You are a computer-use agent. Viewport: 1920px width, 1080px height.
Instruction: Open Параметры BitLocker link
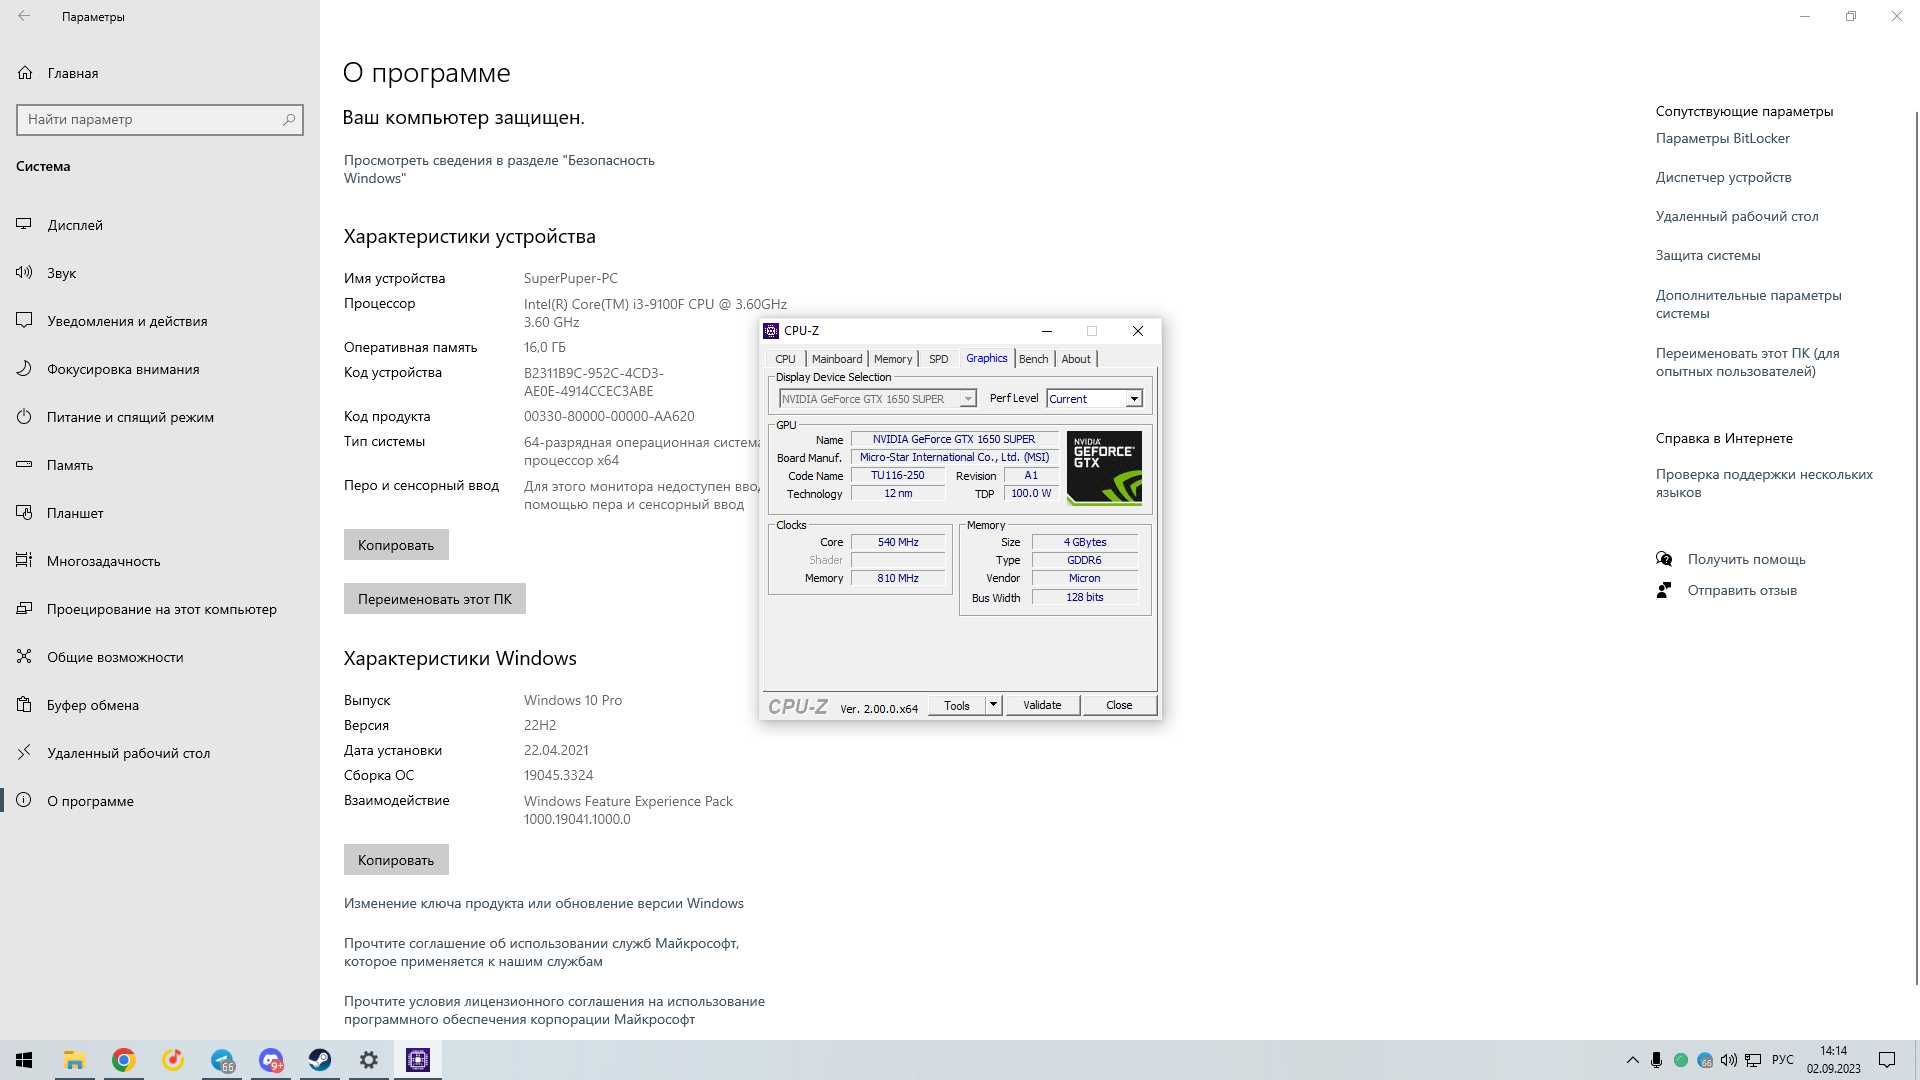tap(1722, 138)
